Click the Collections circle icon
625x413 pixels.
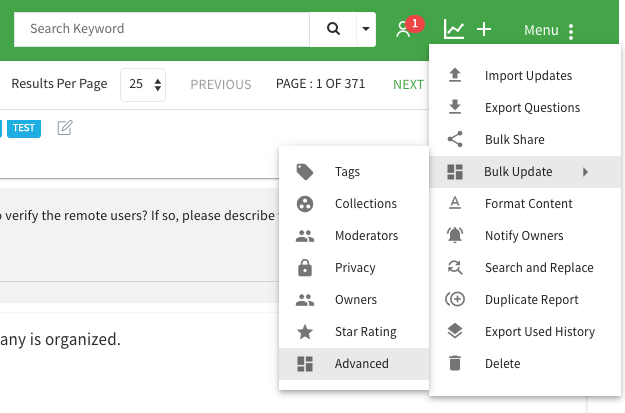coord(305,204)
